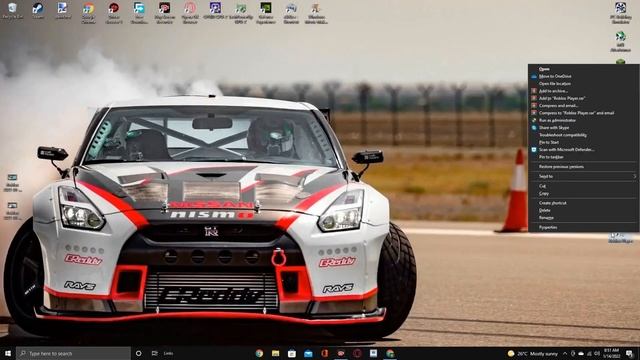Choose Rename in the context menu
Screen dimensions: 640x360
pos(584,218)
